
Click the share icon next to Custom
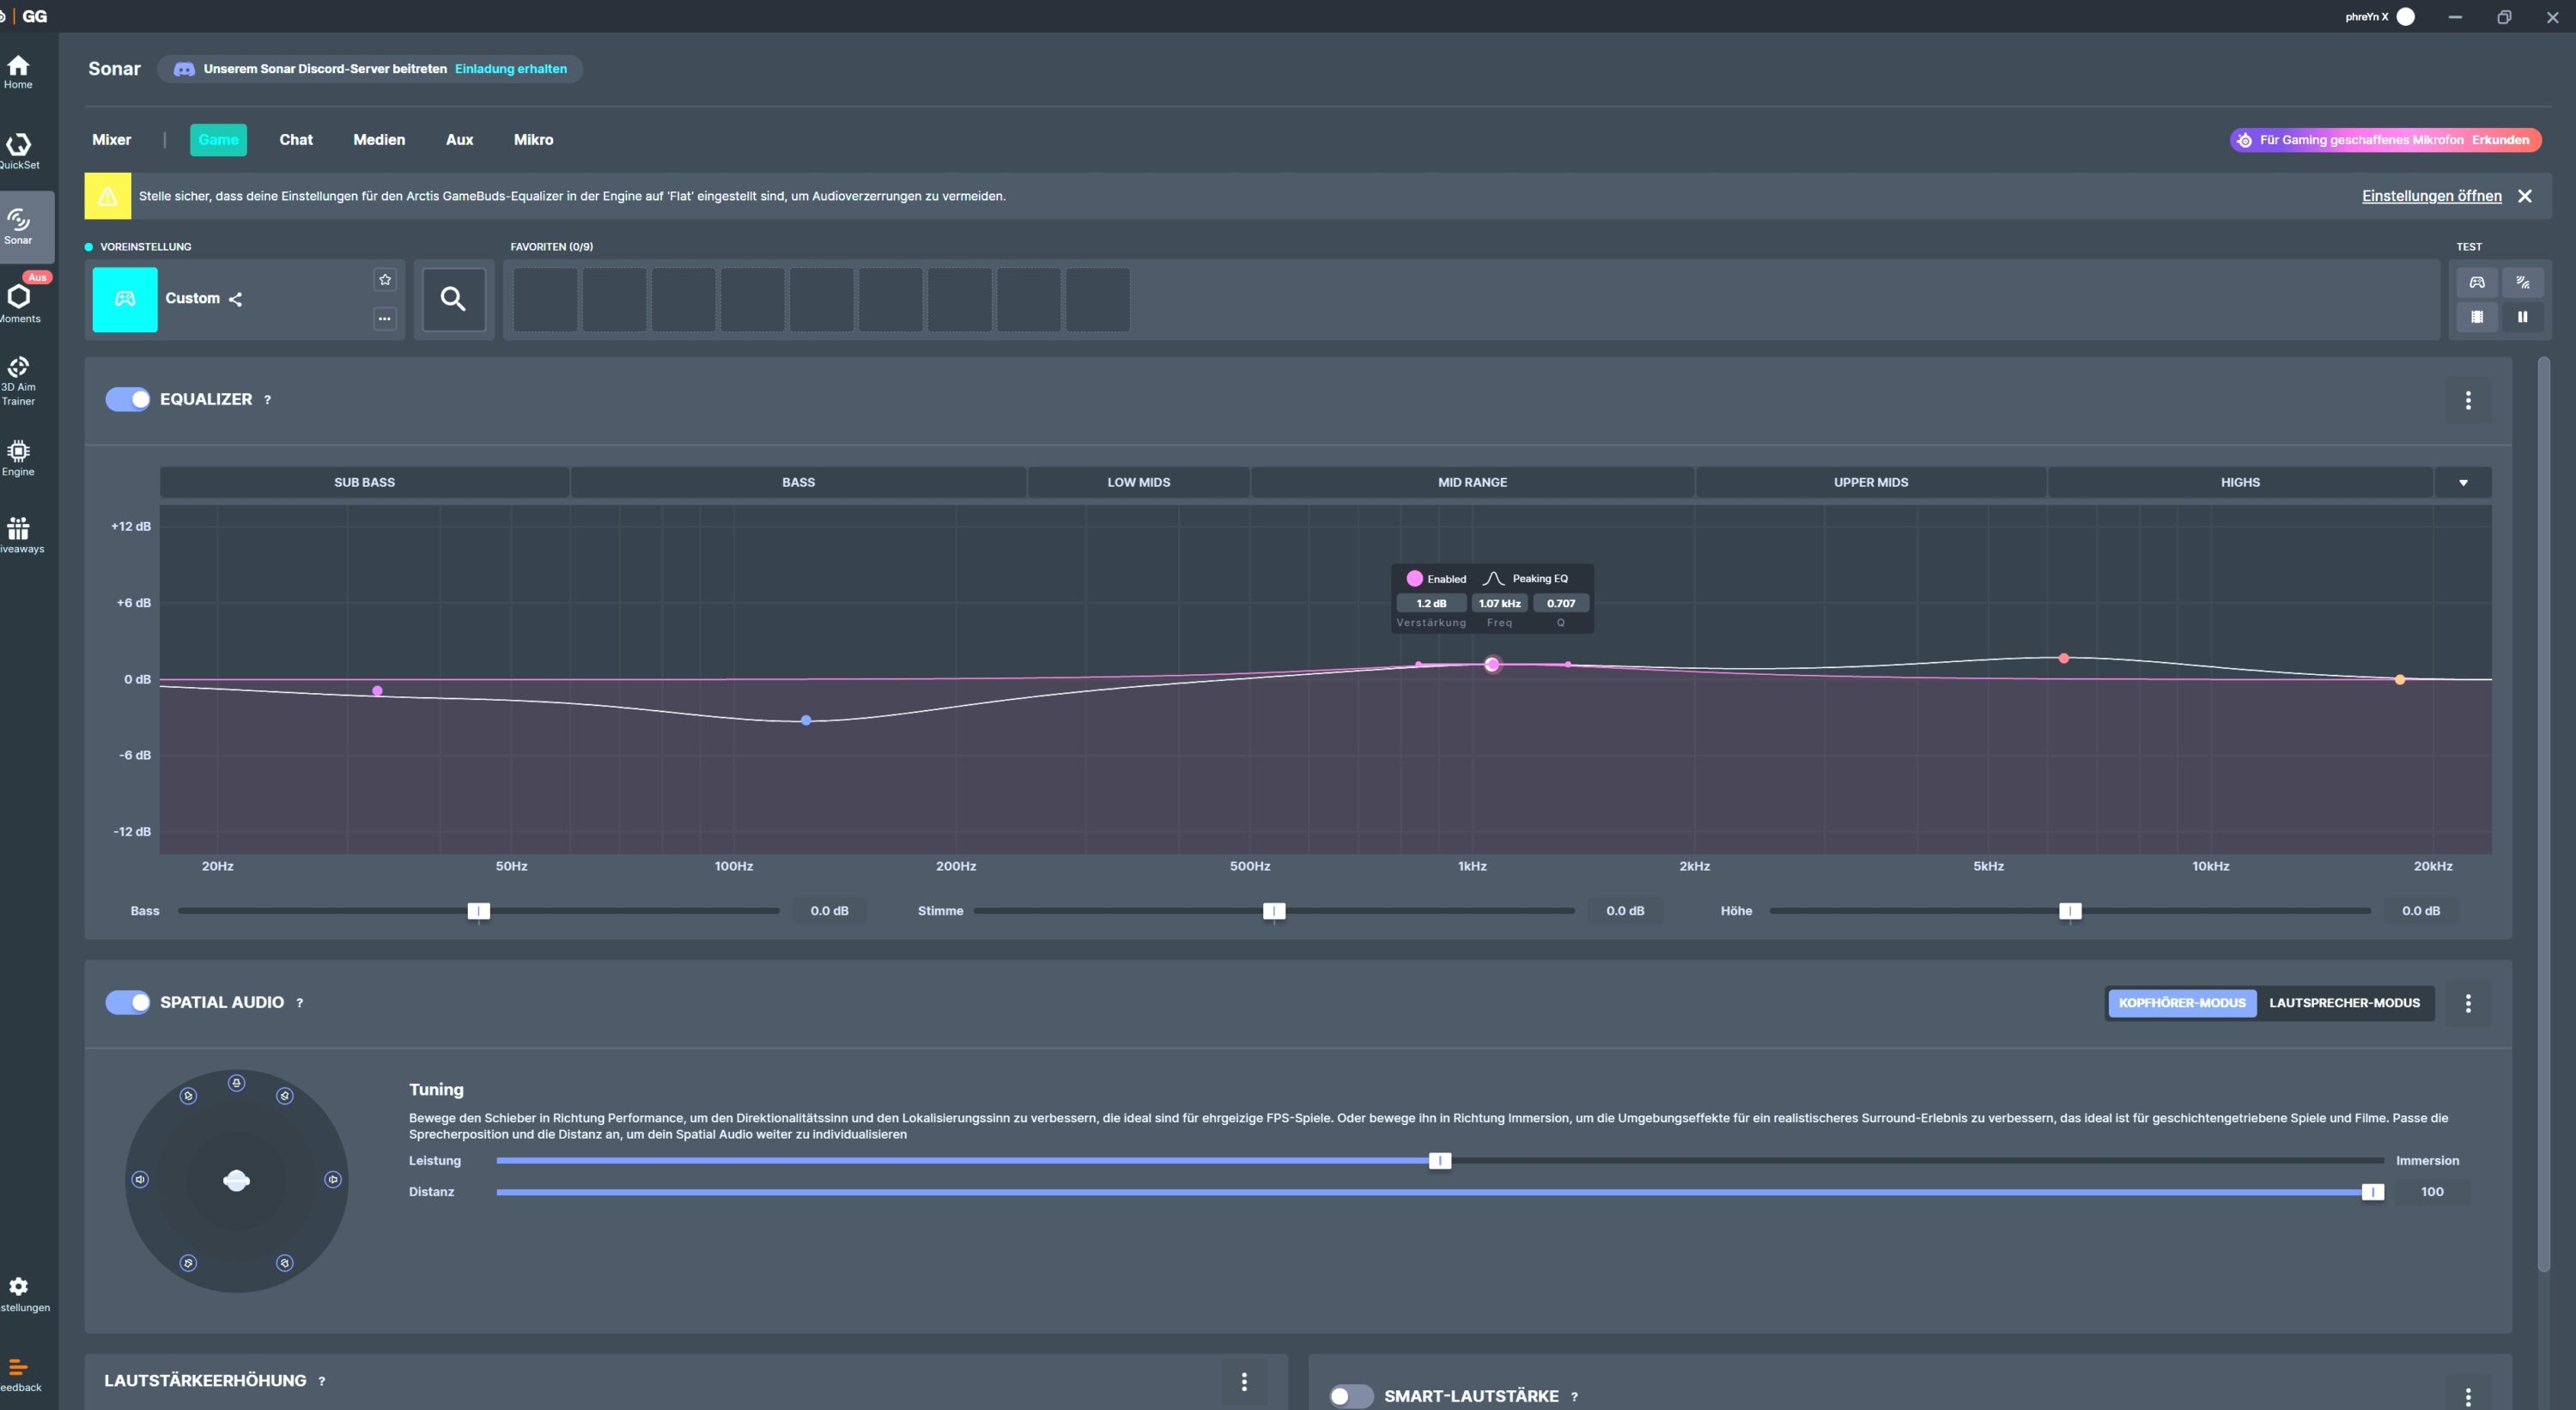pos(236,299)
